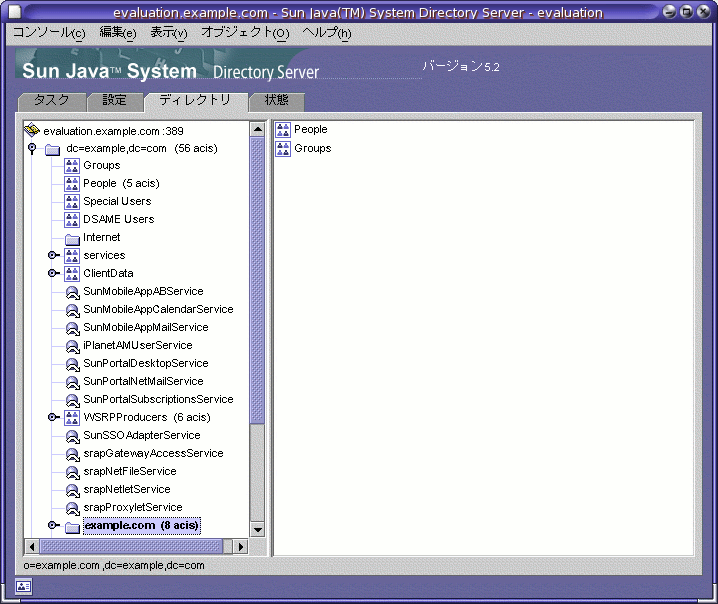Click the SunPortalDesktopService icon
The height and width of the screenshot is (604, 718).
(x=72, y=364)
